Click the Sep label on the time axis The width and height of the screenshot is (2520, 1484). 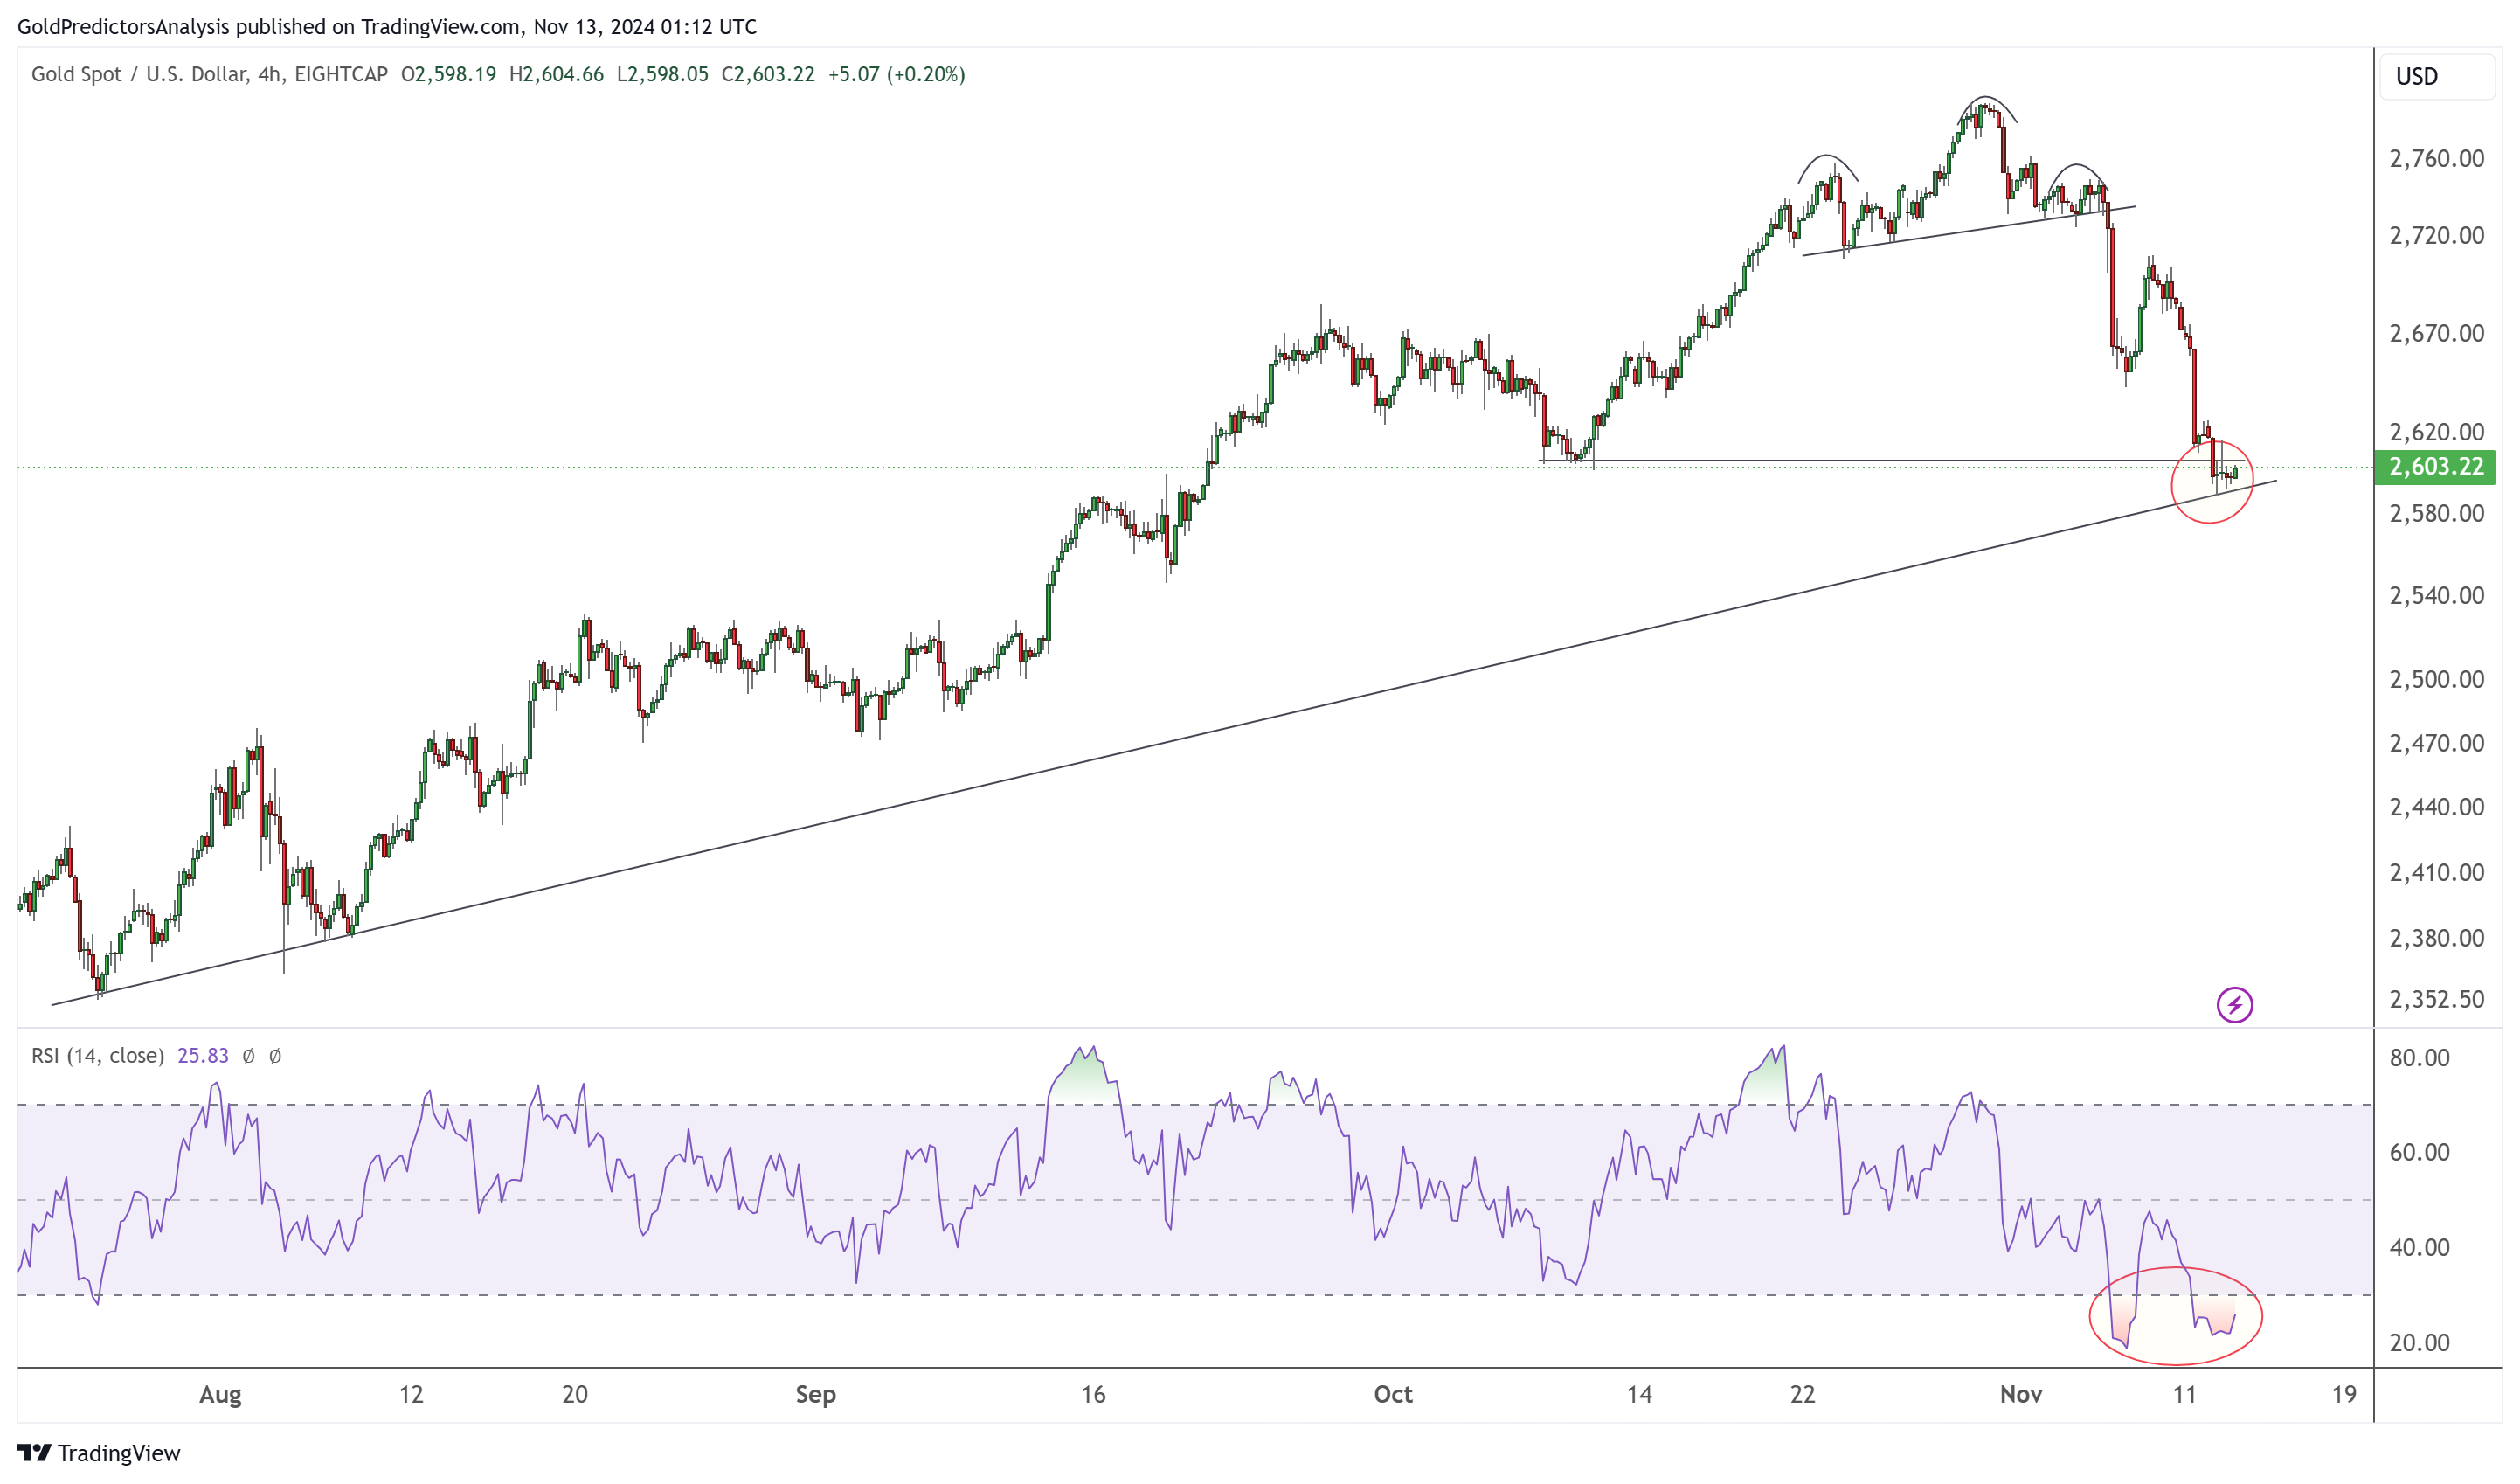click(815, 1394)
